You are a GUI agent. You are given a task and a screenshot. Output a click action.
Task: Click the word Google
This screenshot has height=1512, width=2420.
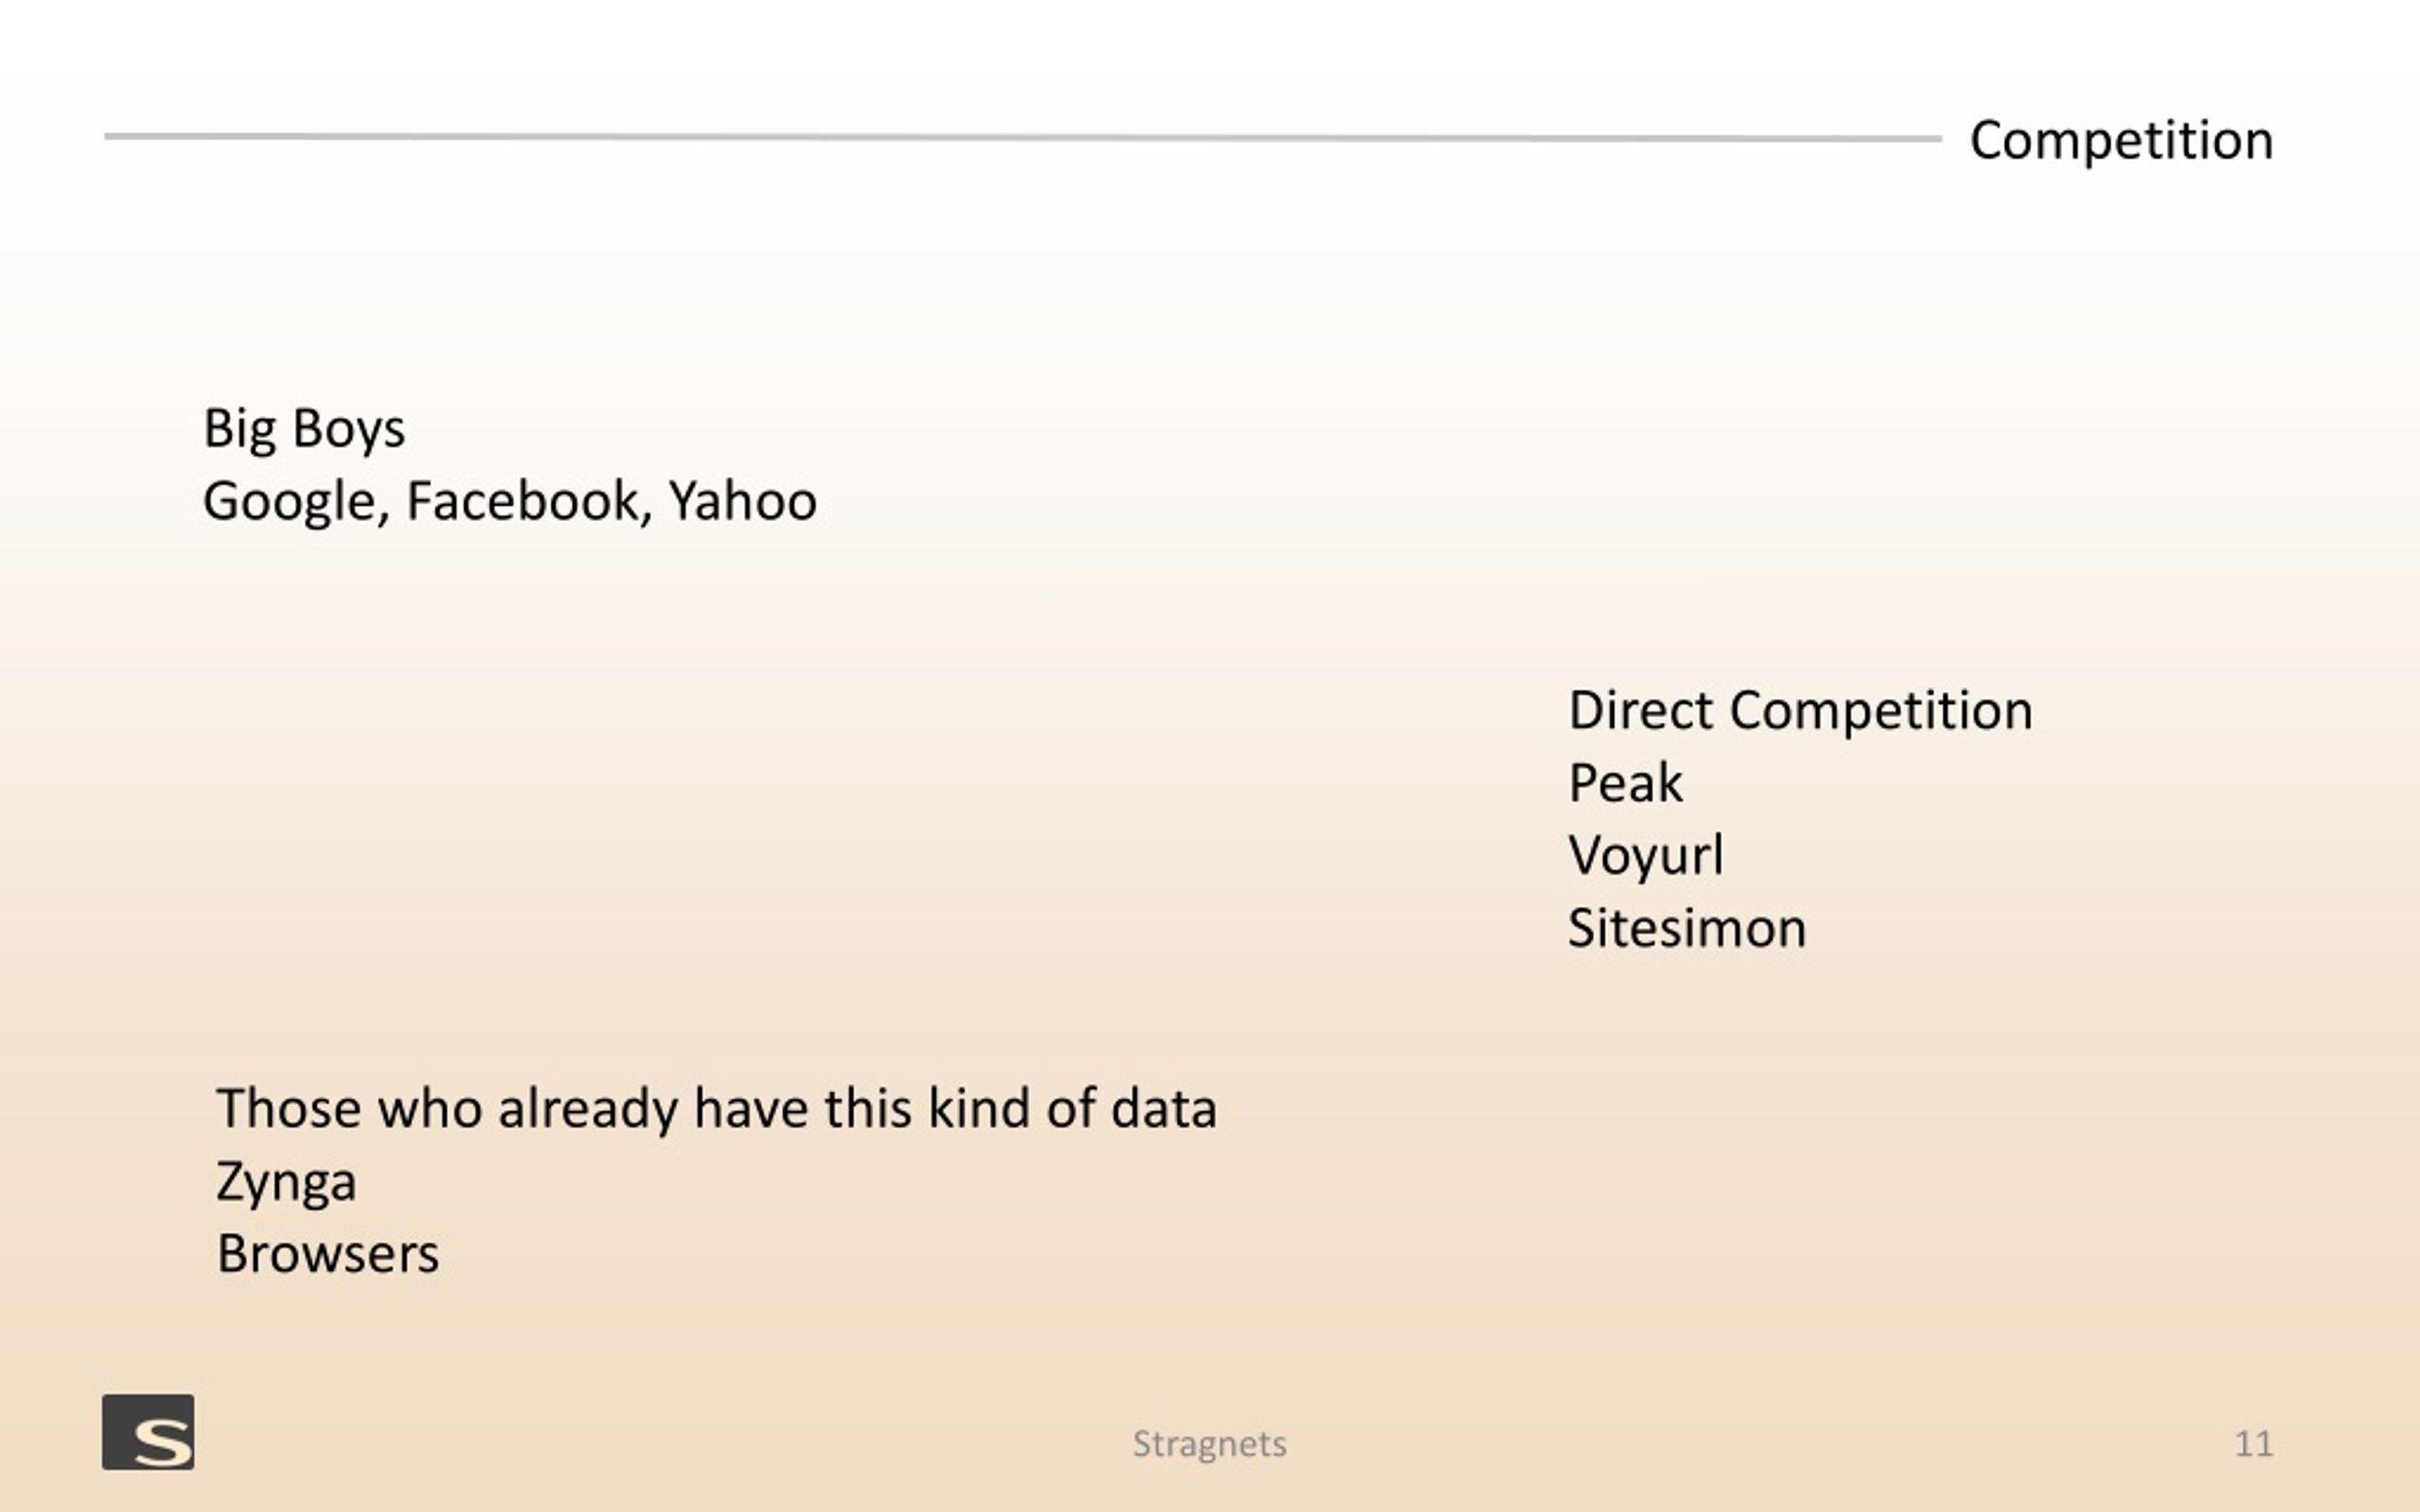[290, 502]
